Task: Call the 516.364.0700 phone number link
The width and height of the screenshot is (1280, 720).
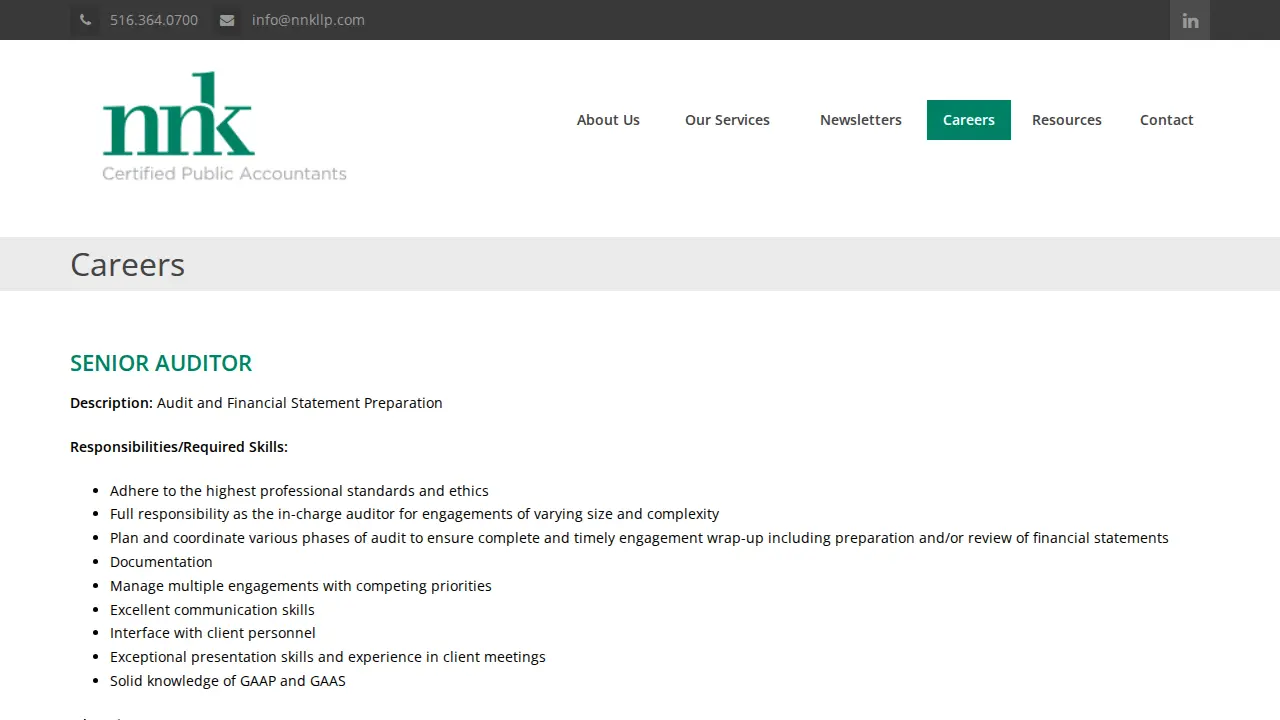Action: tap(154, 20)
